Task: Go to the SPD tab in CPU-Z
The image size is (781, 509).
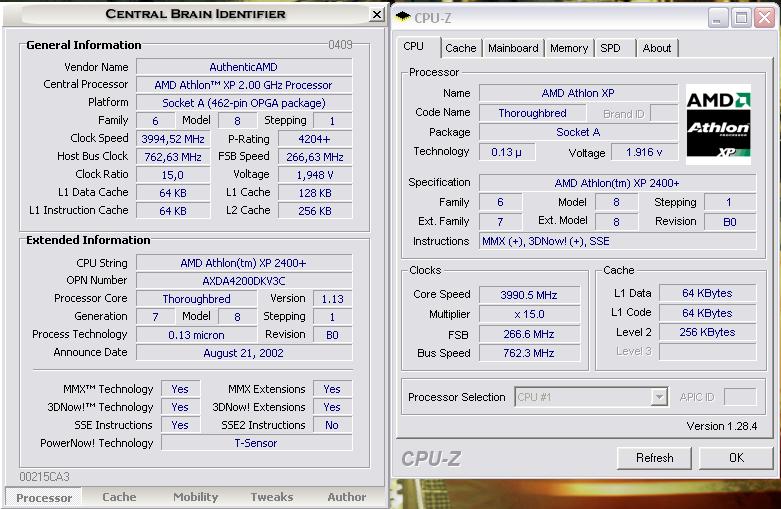Action: tap(610, 48)
